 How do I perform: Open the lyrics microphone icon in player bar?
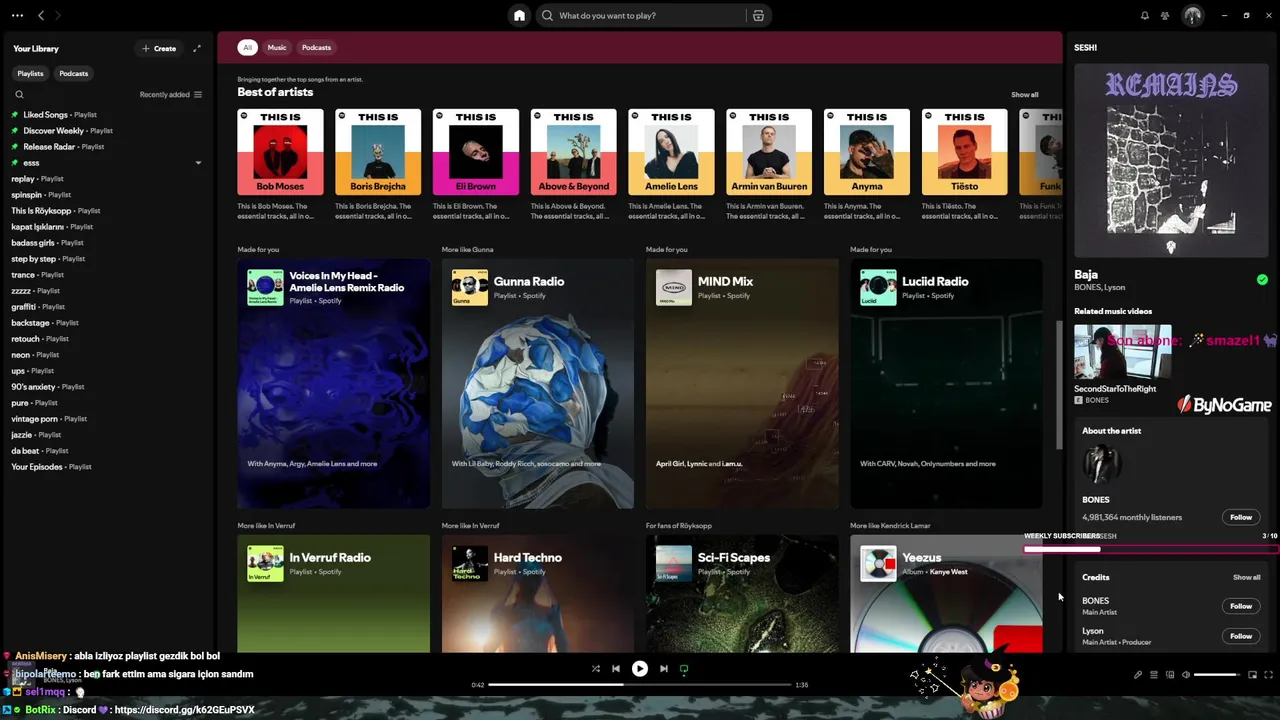point(1138,675)
